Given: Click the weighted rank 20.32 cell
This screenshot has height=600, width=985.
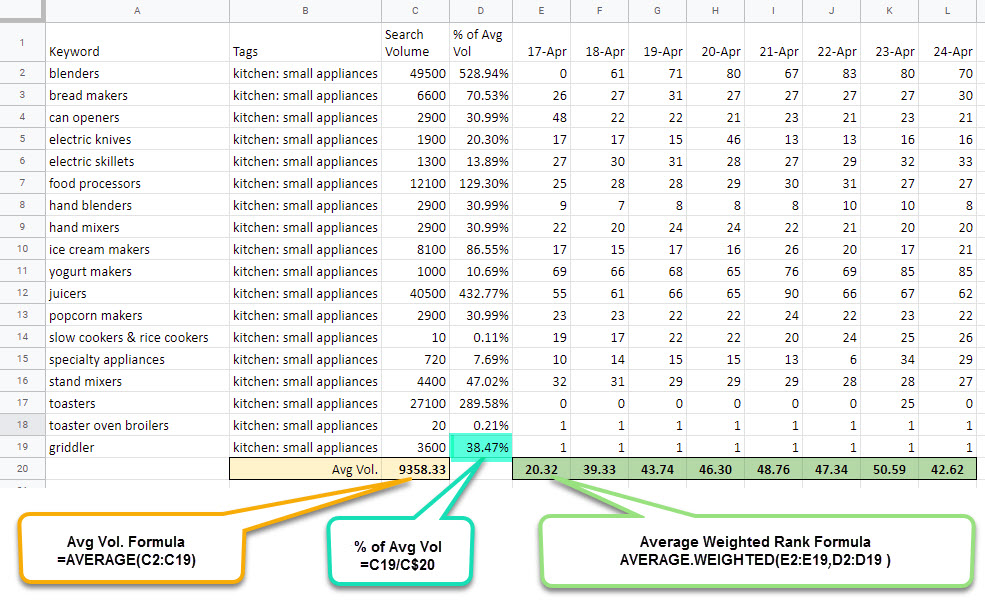Looking at the screenshot, I should coord(544,470).
